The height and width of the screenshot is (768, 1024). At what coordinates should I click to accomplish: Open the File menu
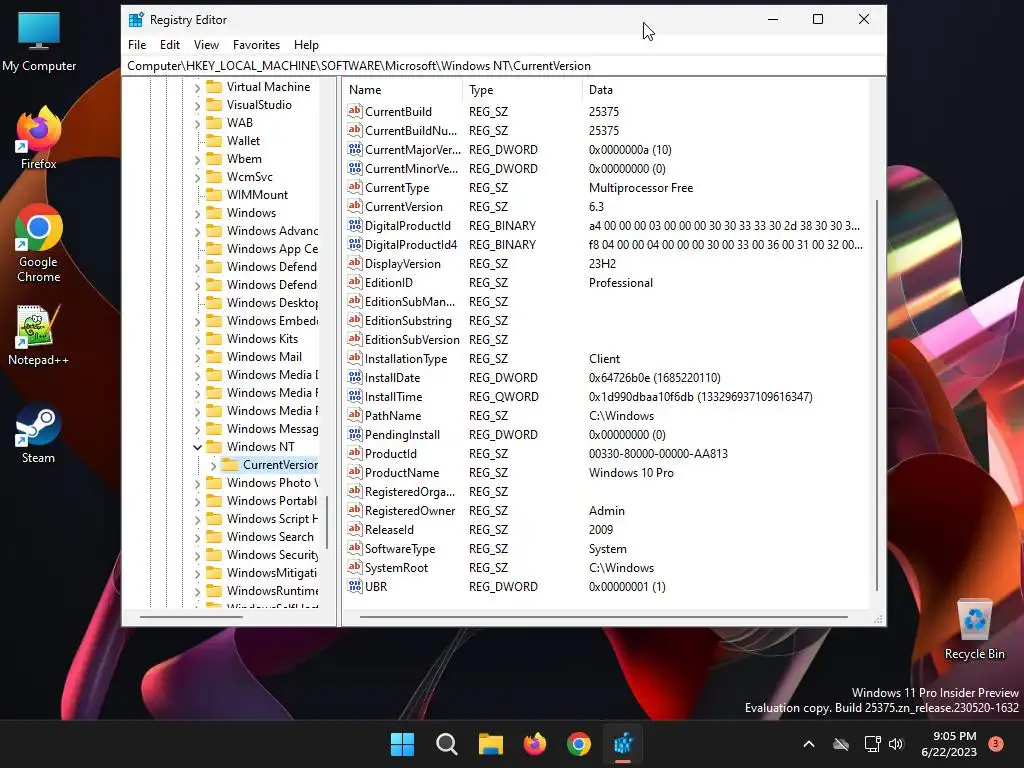(x=137, y=45)
